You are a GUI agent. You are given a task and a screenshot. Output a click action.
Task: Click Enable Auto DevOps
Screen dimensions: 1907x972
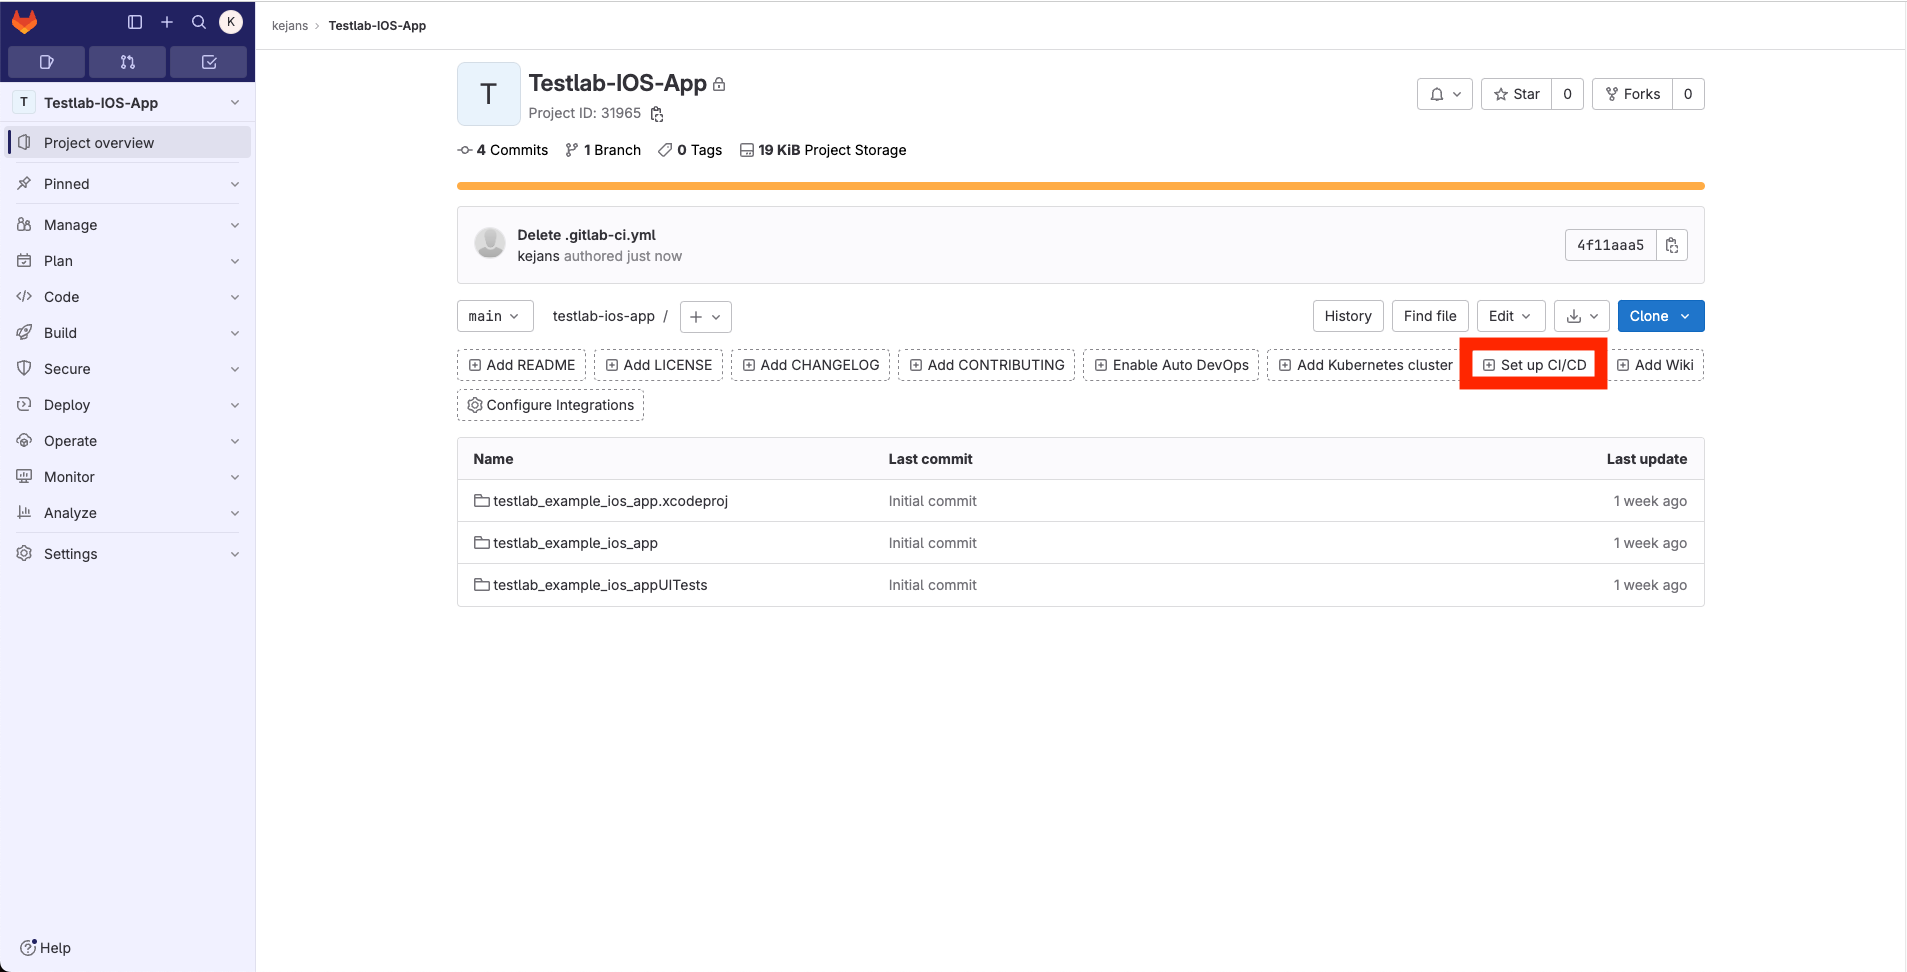pos(1171,365)
